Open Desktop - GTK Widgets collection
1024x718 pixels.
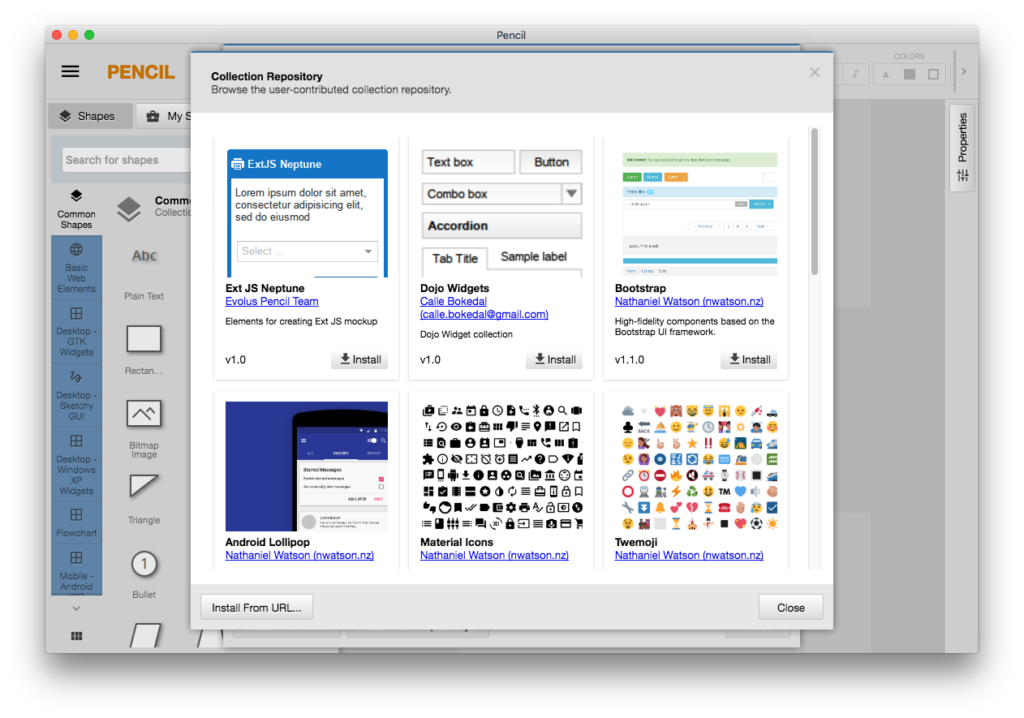click(x=76, y=332)
